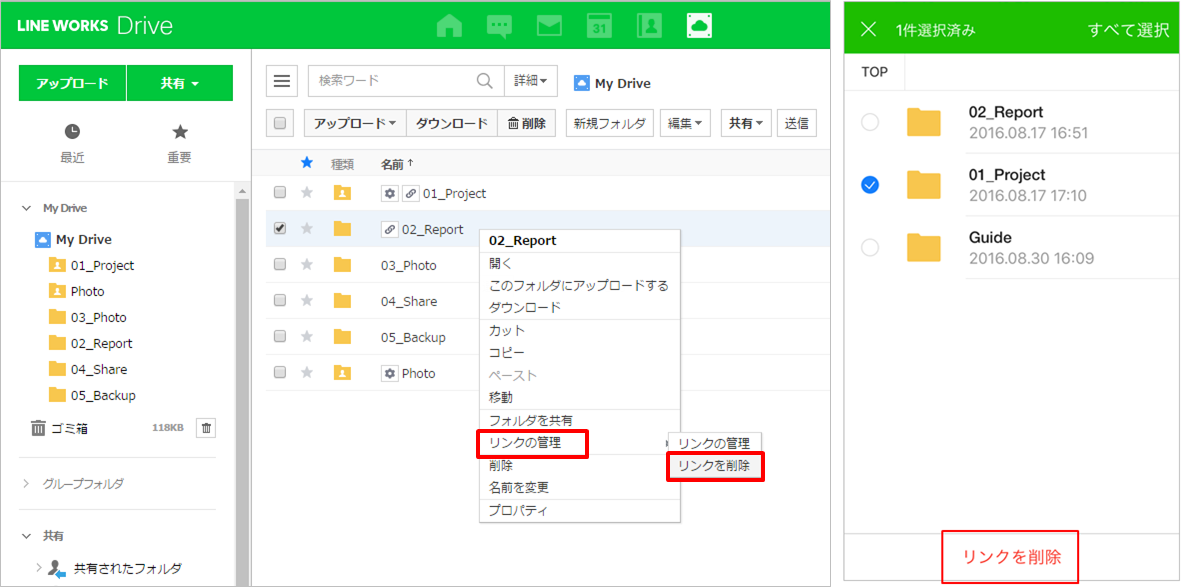Star the 03_Photo folder as important
Viewport: 1181px width, 587px height.
click(307, 265)
